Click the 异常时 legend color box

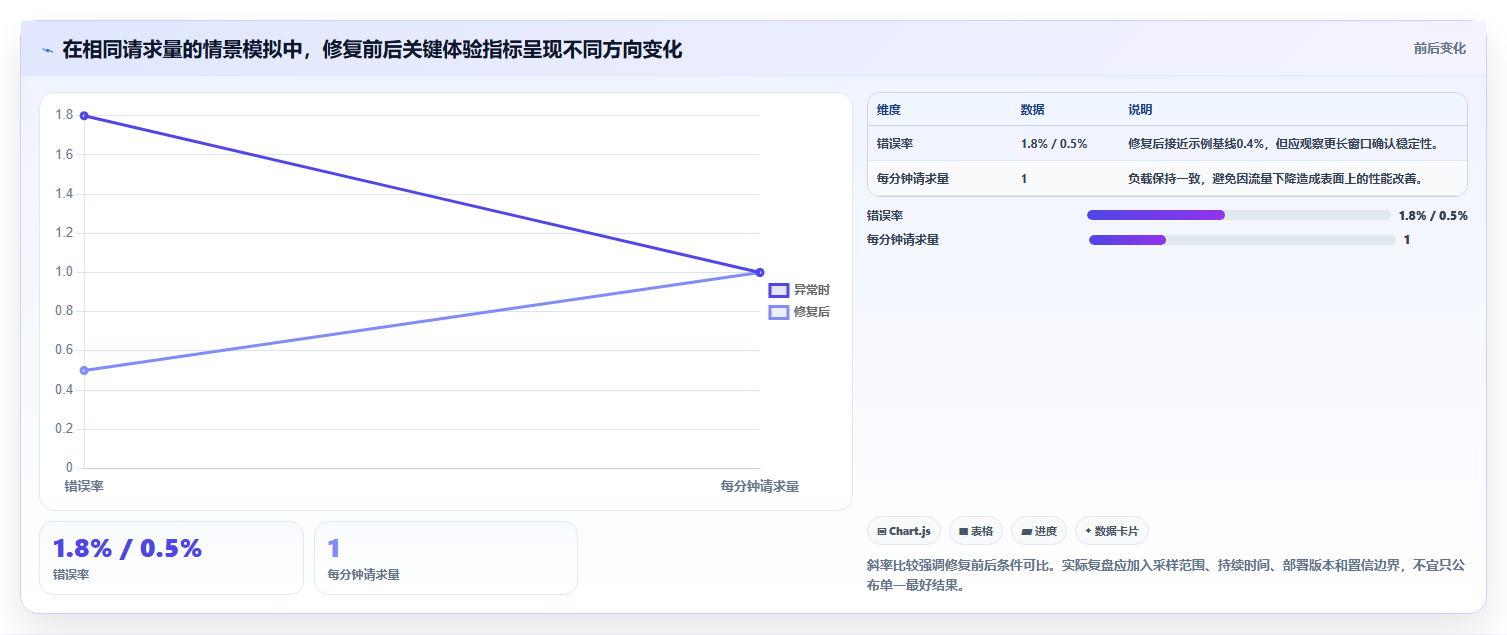(779, 290)
